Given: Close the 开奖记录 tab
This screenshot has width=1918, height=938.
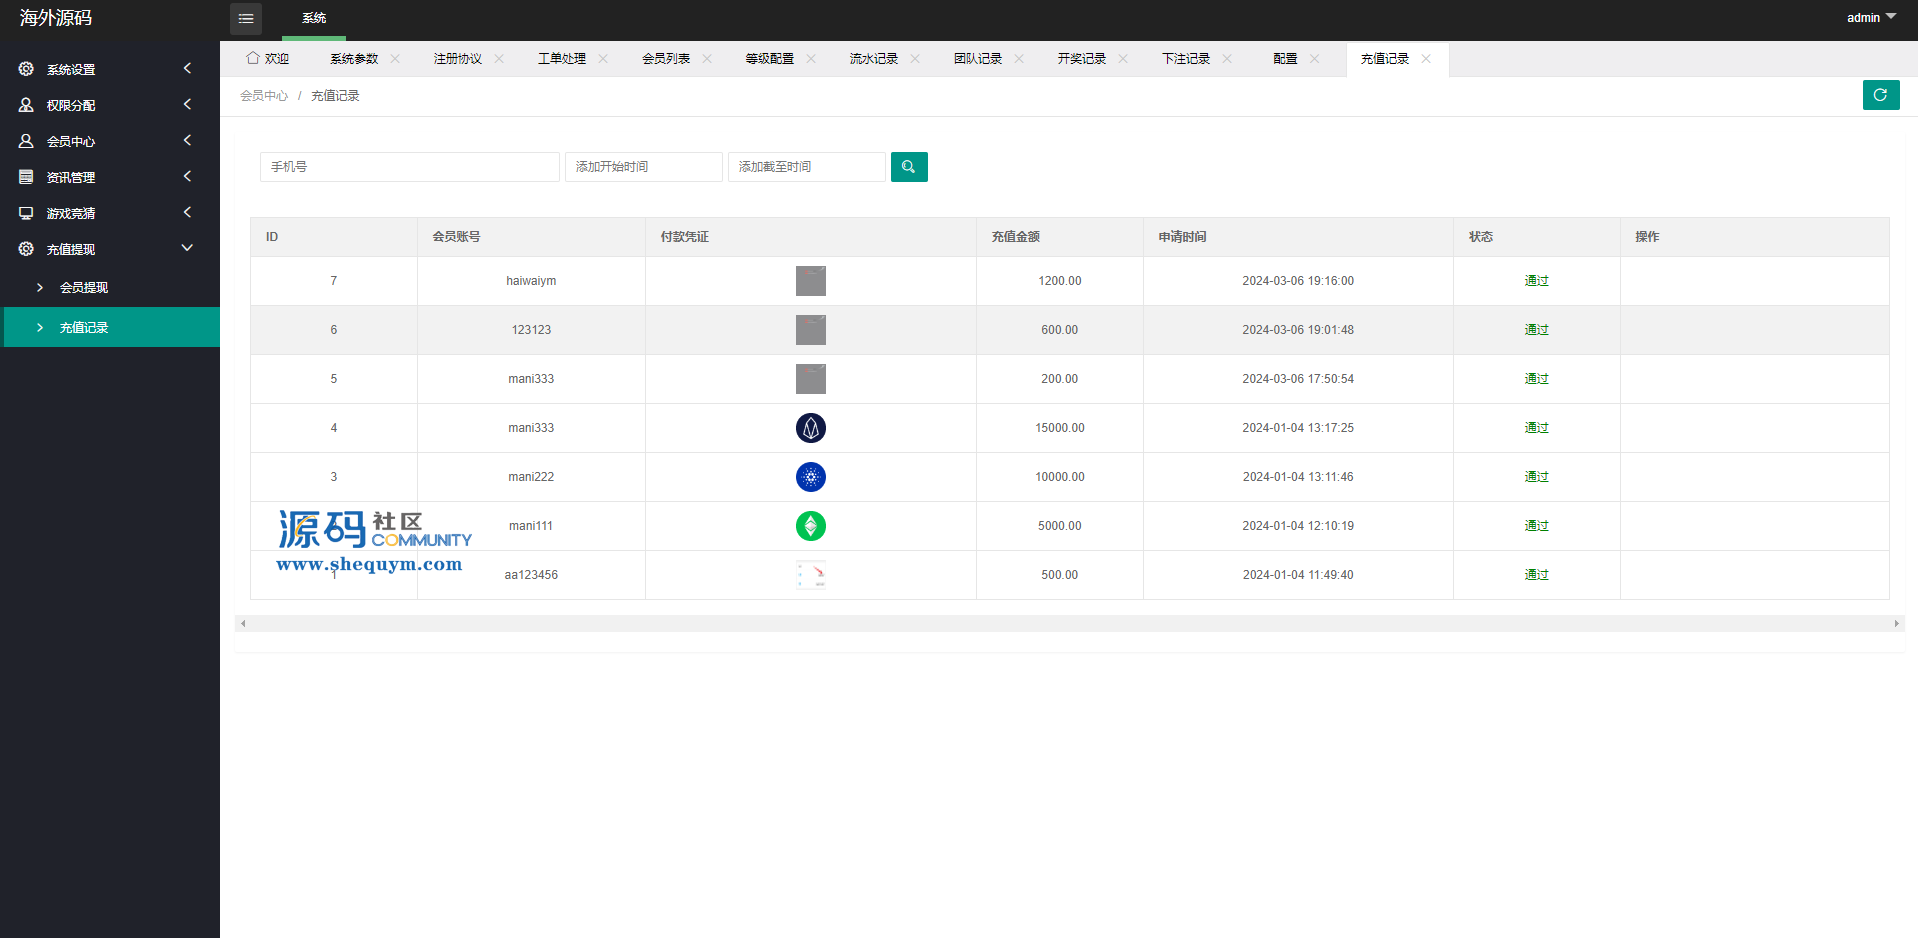Looking at the screenshot, I should pos(1123,59).
